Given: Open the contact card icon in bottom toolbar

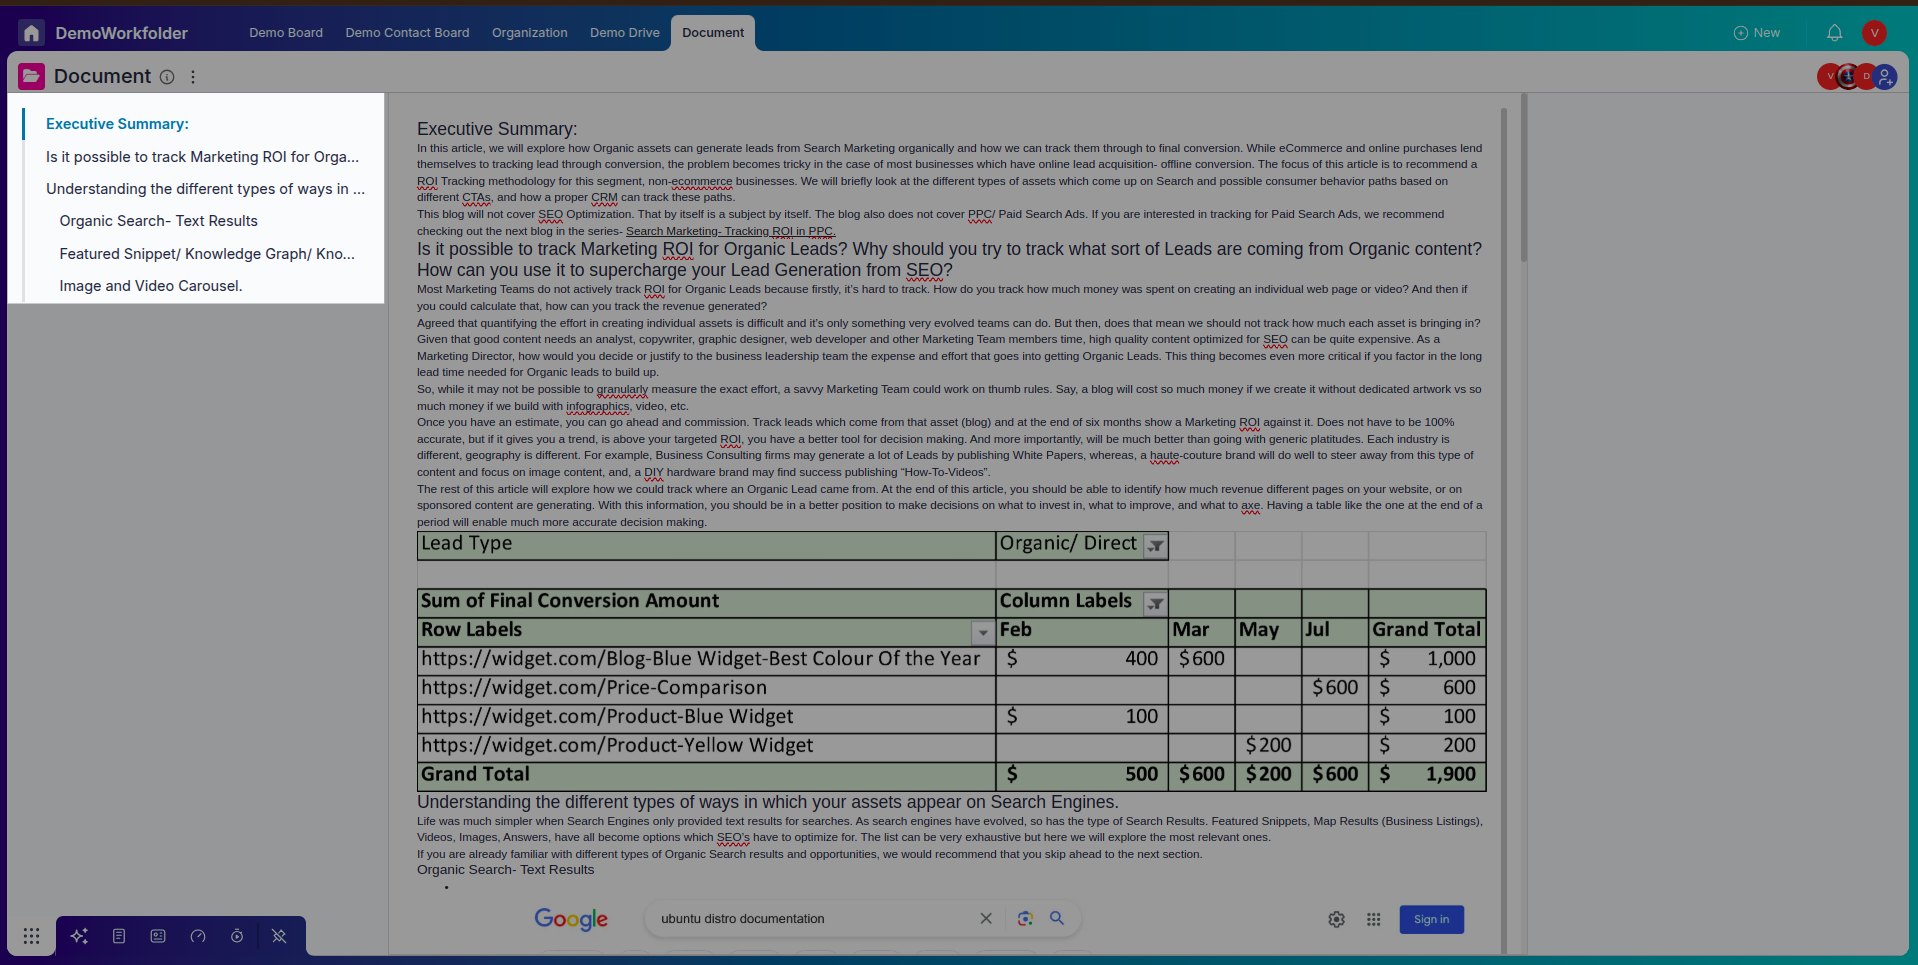Looking at the screenshot, I should (158, 936).
